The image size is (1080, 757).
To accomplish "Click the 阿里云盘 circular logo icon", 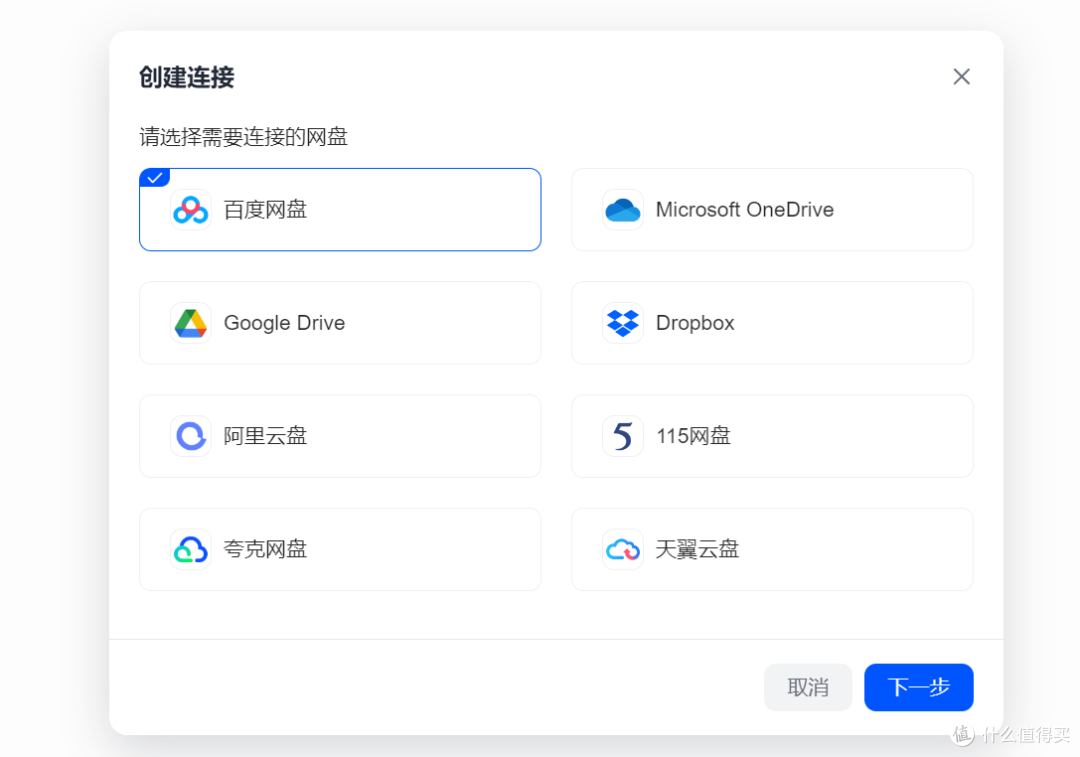I will tap(191, 436).
